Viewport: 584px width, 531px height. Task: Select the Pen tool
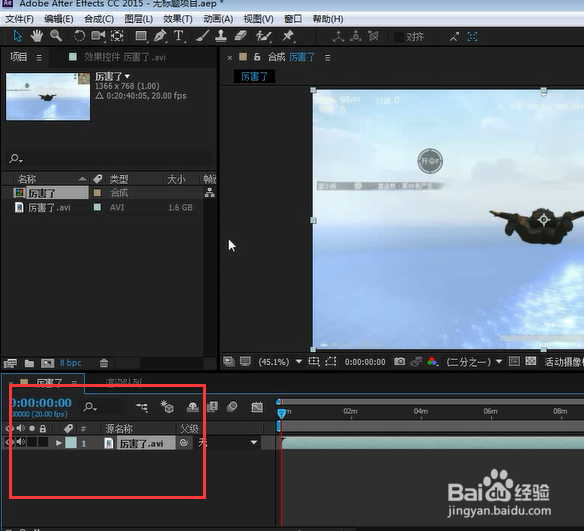point(160,36)
